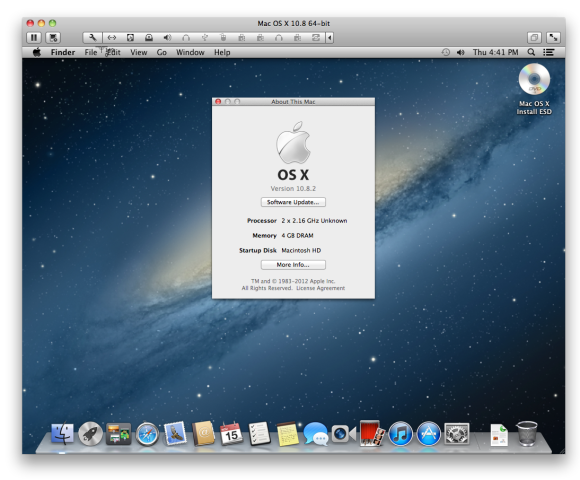
Task: Open the Go menu
Action: pyautogui.click(x=162, y=52)
